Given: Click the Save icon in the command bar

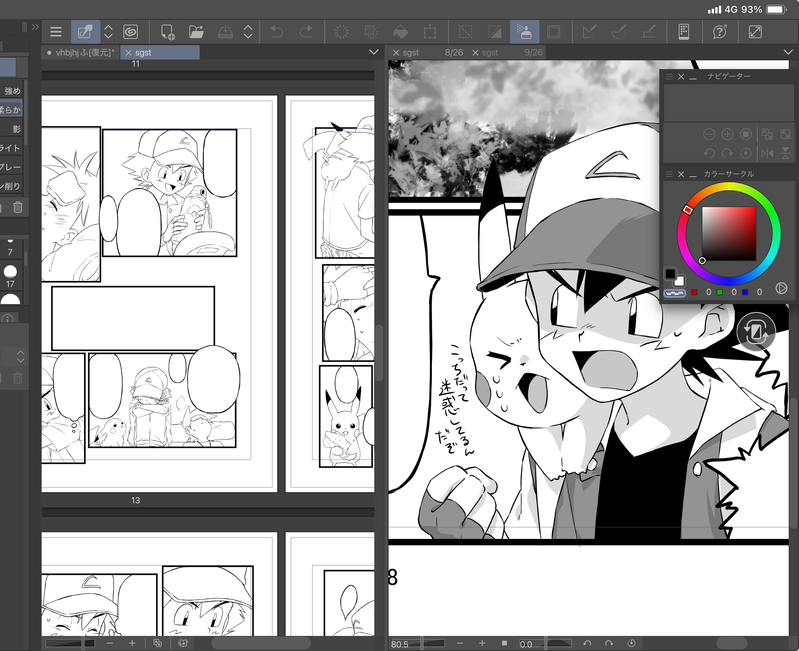Looking at the screenshot, I should point(225,32).
